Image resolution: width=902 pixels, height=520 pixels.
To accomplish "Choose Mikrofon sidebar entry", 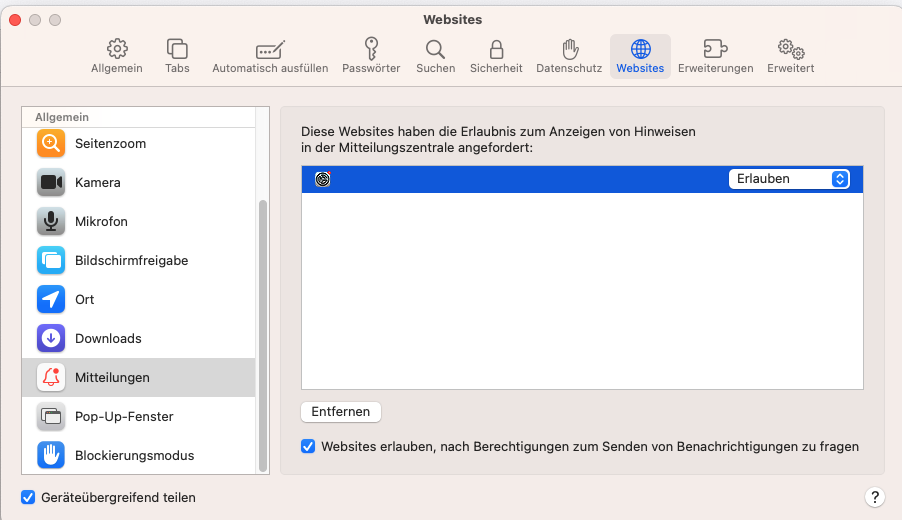I will [x=101, y=222].
